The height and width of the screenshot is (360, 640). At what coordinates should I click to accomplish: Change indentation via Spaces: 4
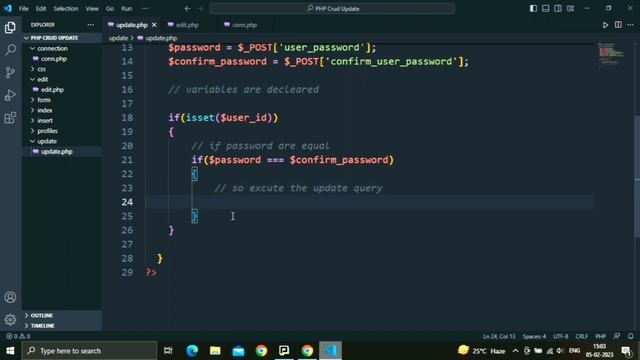coord(534,336)
